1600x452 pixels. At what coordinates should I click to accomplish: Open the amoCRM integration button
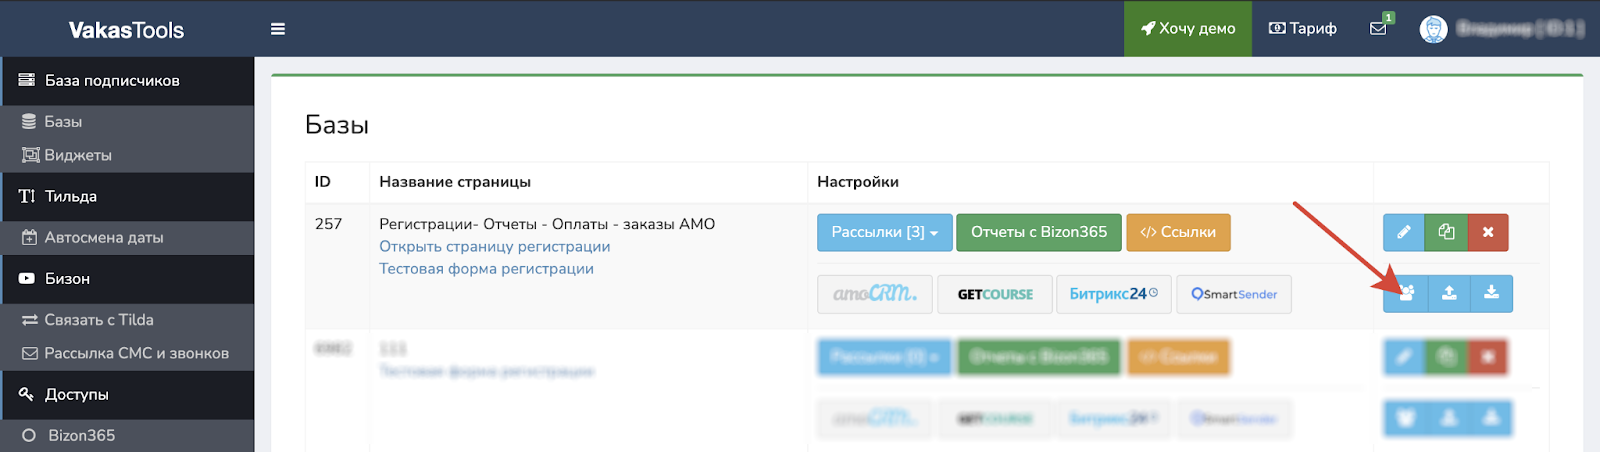coord(875,294)
